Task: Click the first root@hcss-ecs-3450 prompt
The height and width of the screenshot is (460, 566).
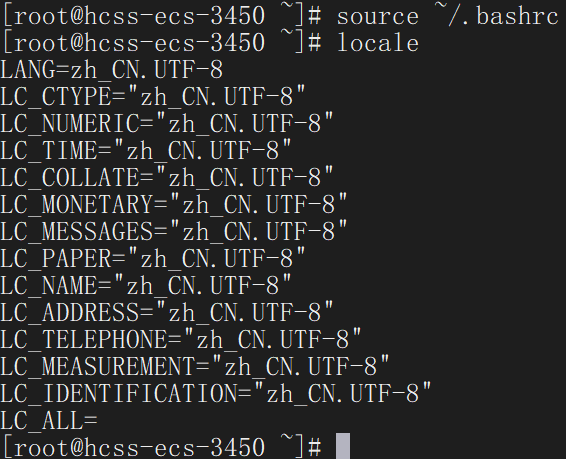Action: [x=162, y=16]
